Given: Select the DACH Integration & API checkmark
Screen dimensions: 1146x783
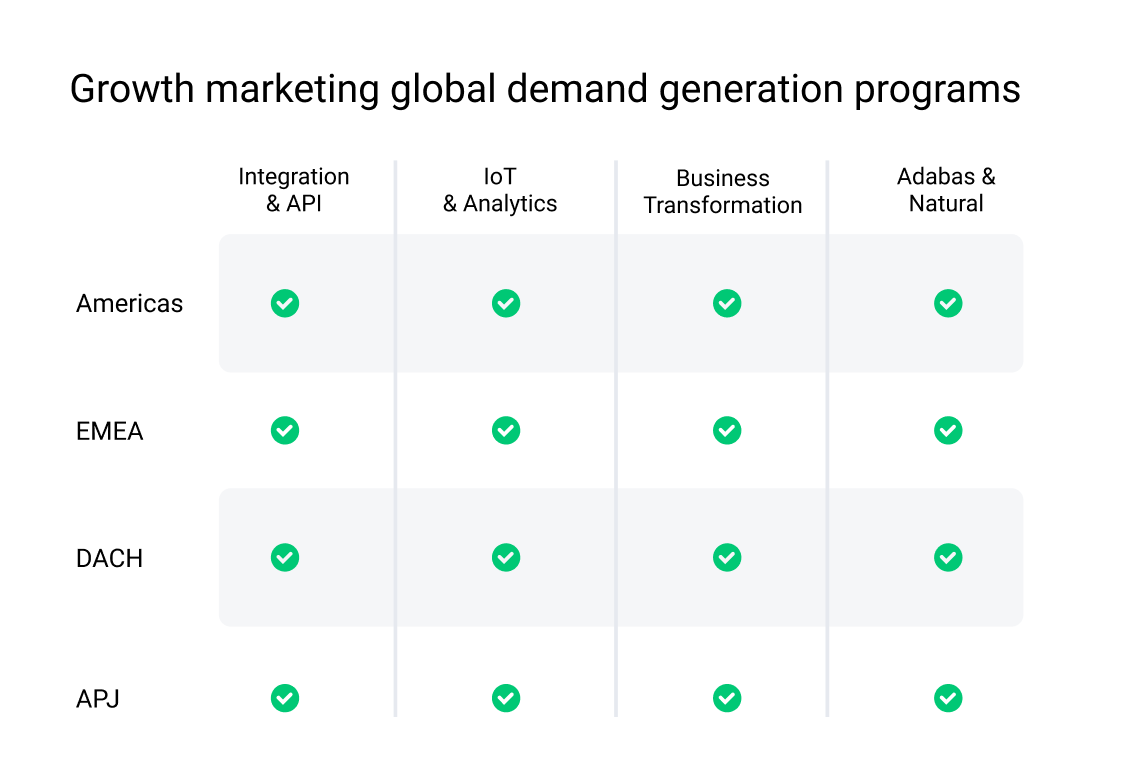Looking at the screenshot, I should pos(285,558).
